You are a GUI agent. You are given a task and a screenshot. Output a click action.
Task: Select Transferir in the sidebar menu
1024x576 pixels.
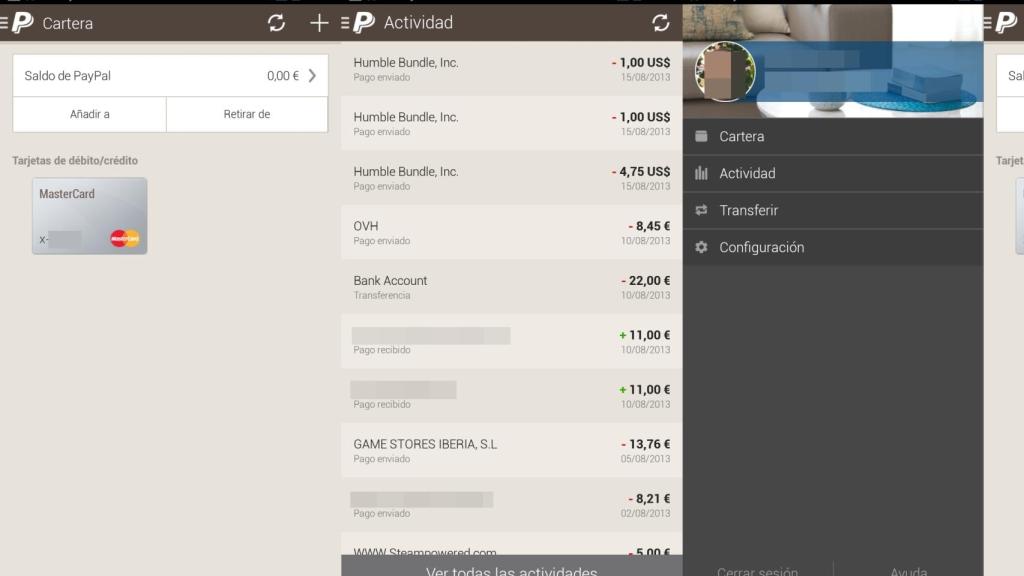coord(751,210)
